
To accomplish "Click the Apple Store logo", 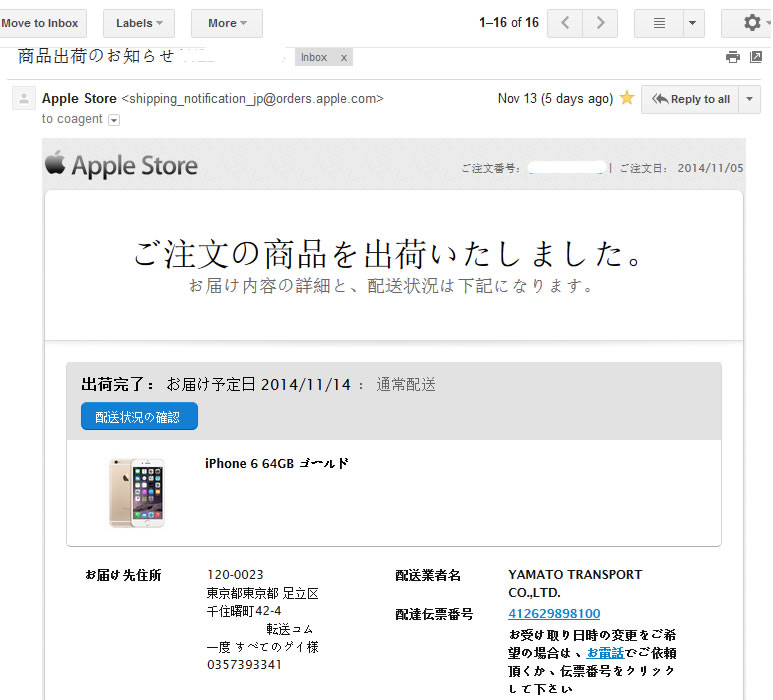I will coord(121,165).
